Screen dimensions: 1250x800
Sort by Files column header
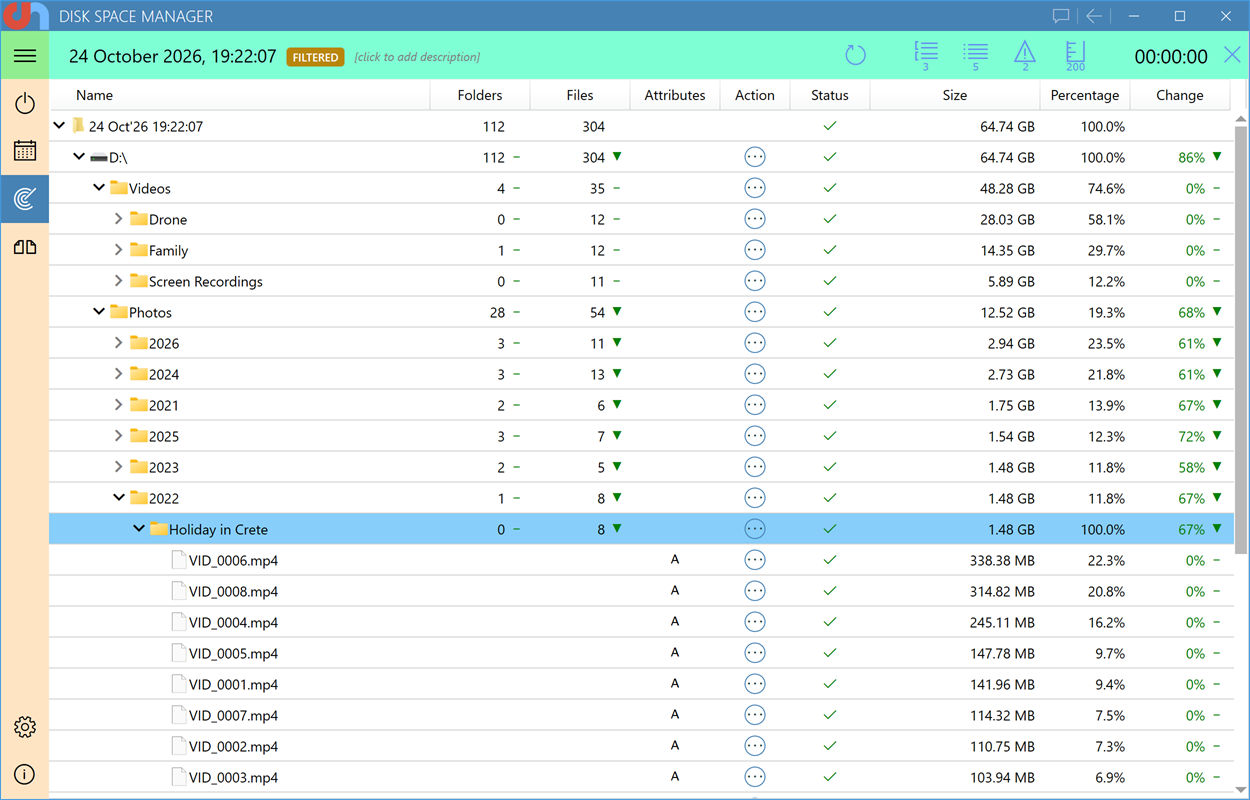(580, 95)
